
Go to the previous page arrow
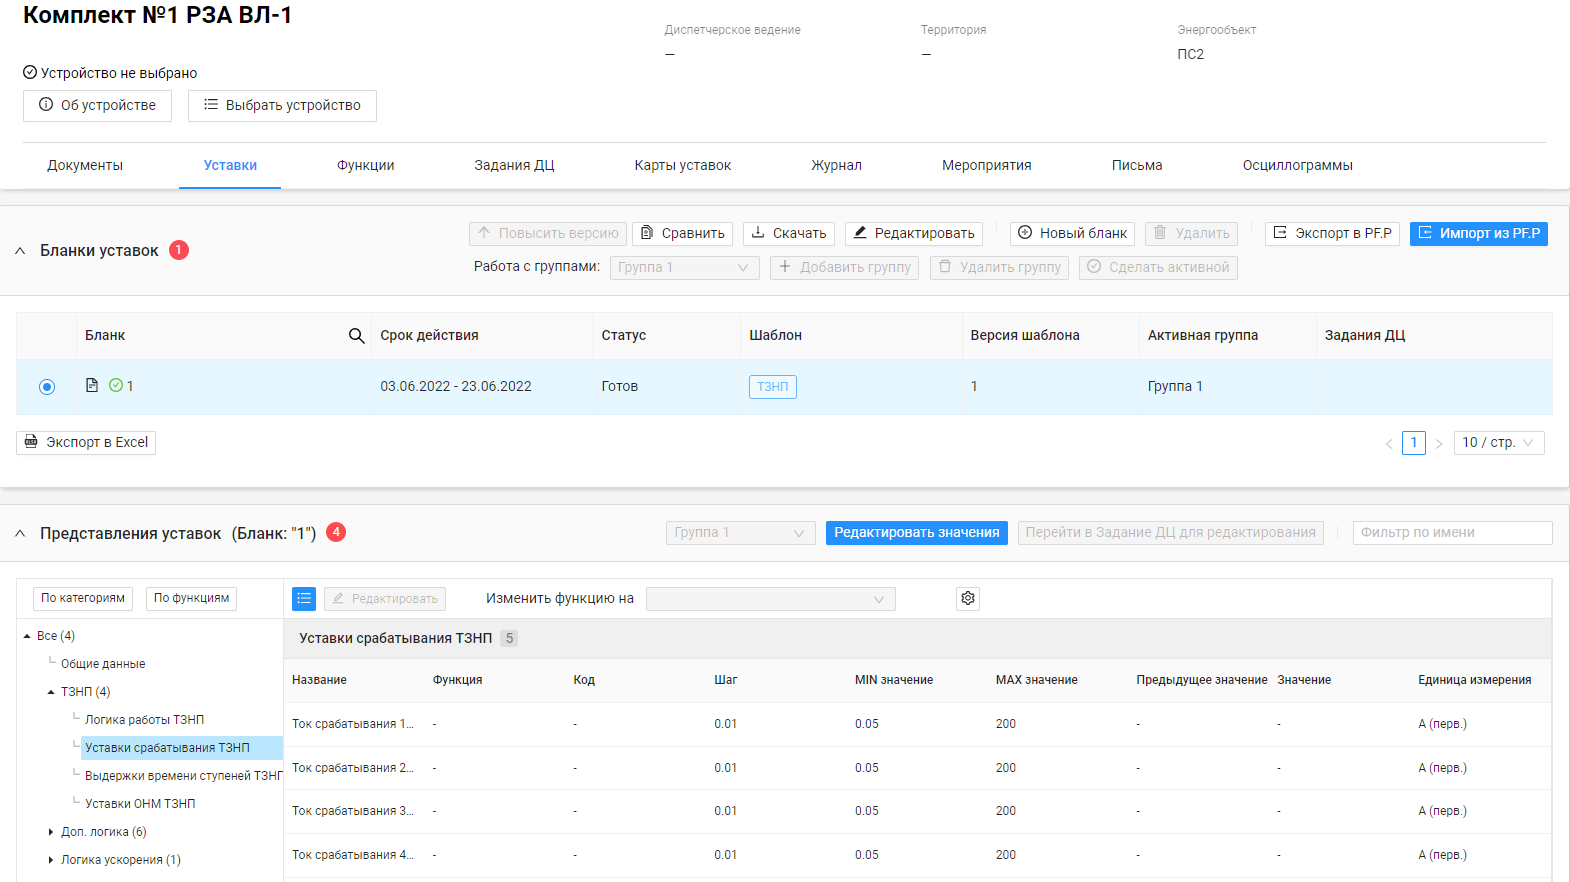(1388, 443)
